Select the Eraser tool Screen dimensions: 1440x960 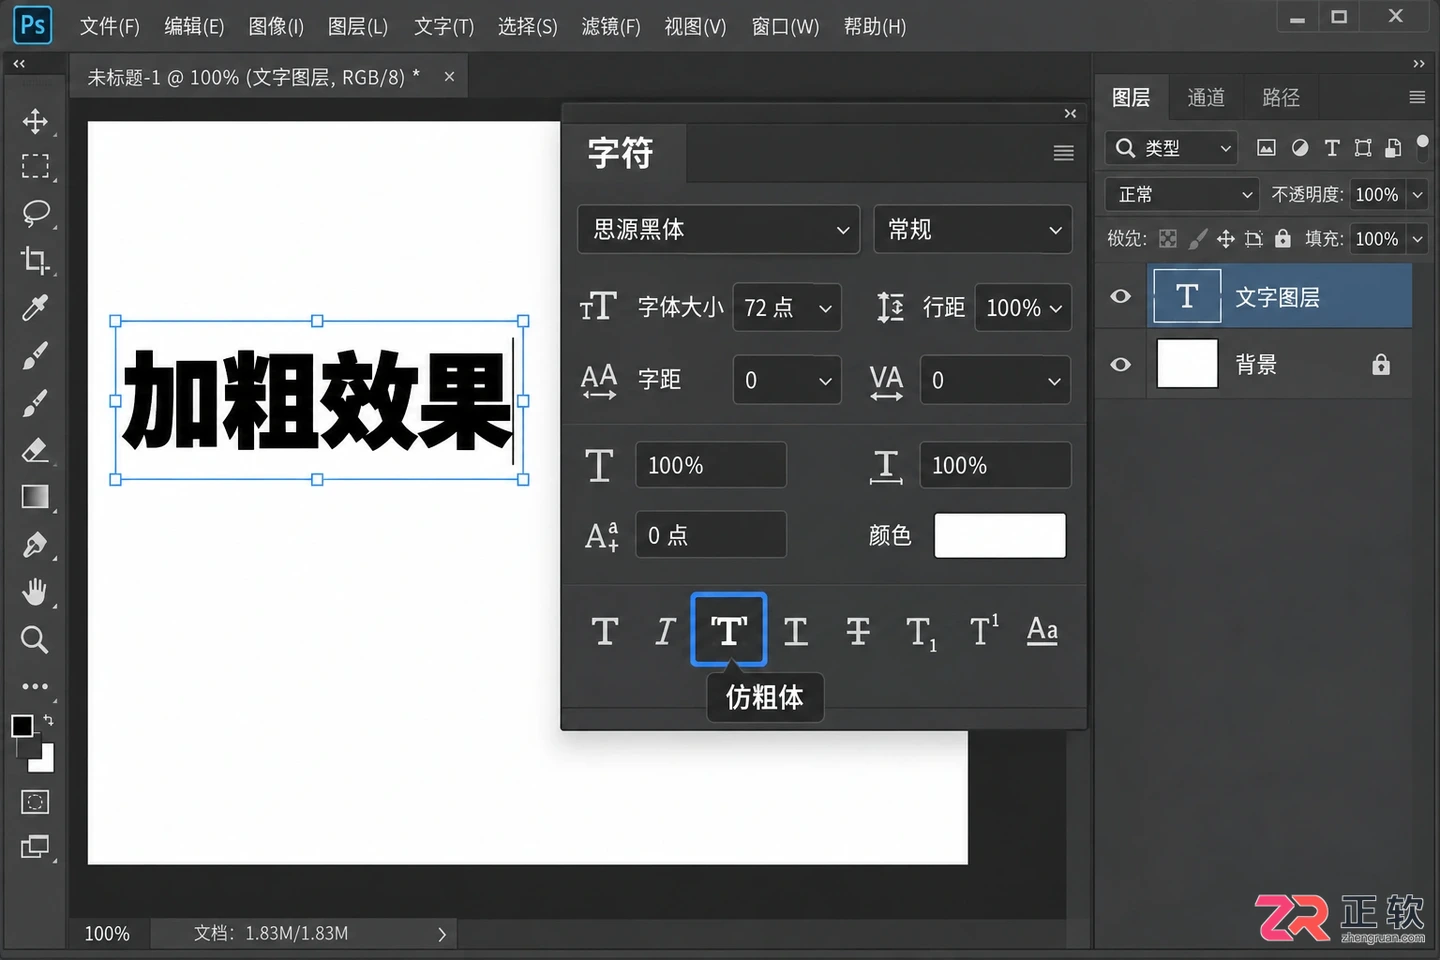click(x=35, y=450)
